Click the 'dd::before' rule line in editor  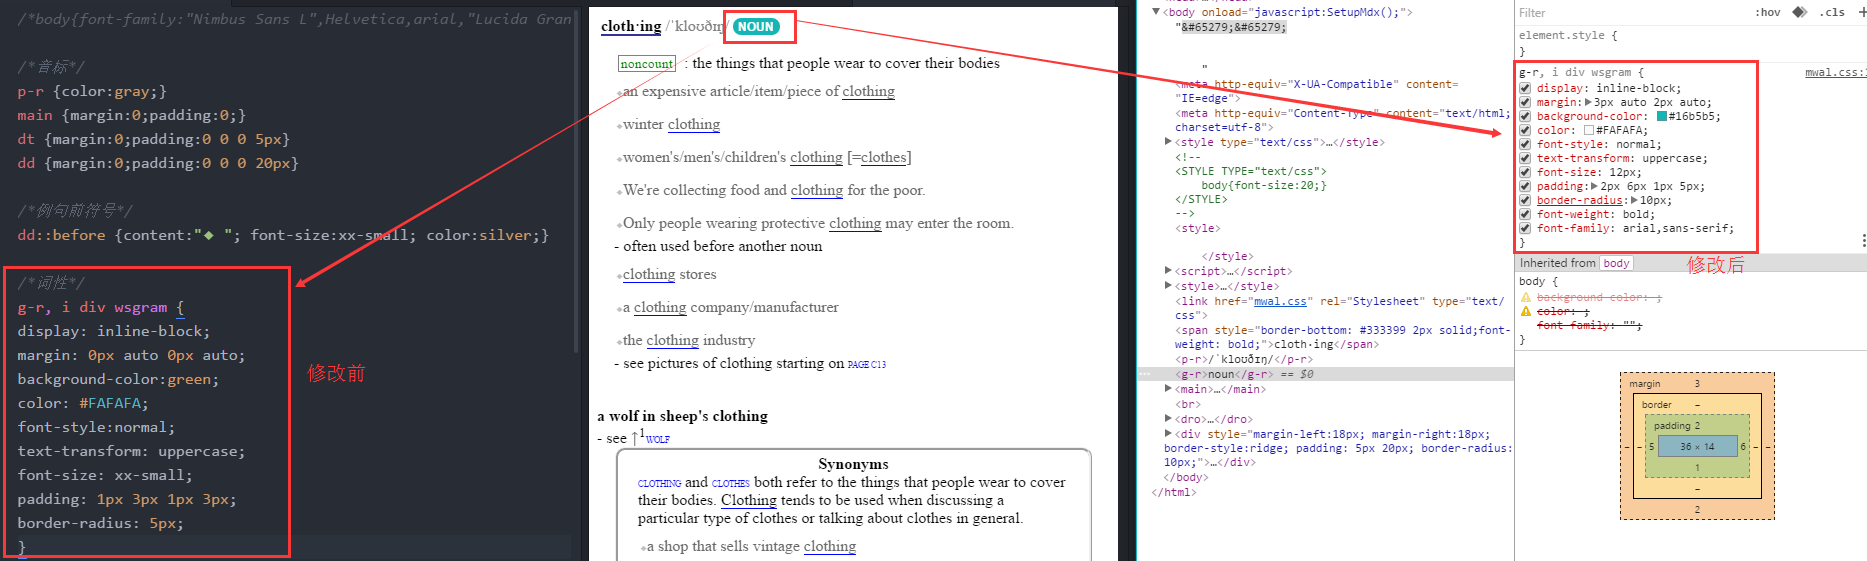283,235
